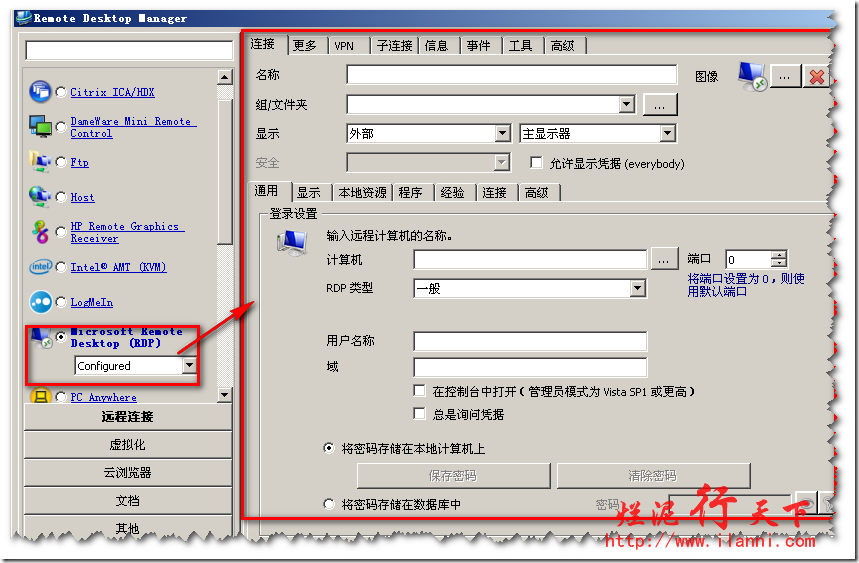The image size is (859, 563).
Task: Remove image with the red X button
Action: coord(817,77)
